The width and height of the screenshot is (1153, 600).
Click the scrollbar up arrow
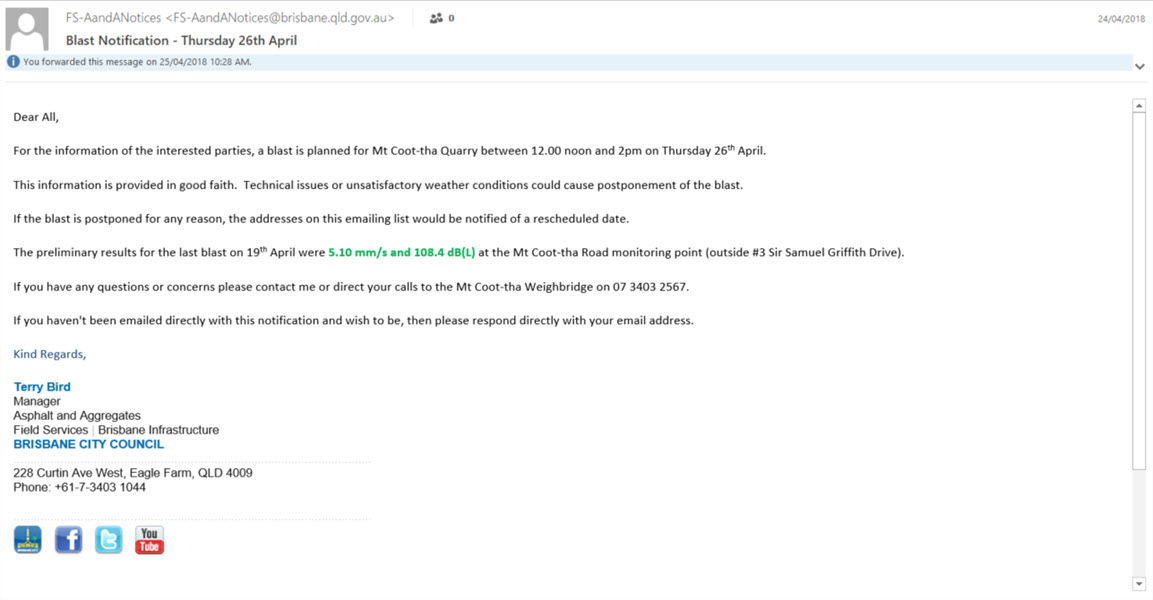click(1139, 106)
